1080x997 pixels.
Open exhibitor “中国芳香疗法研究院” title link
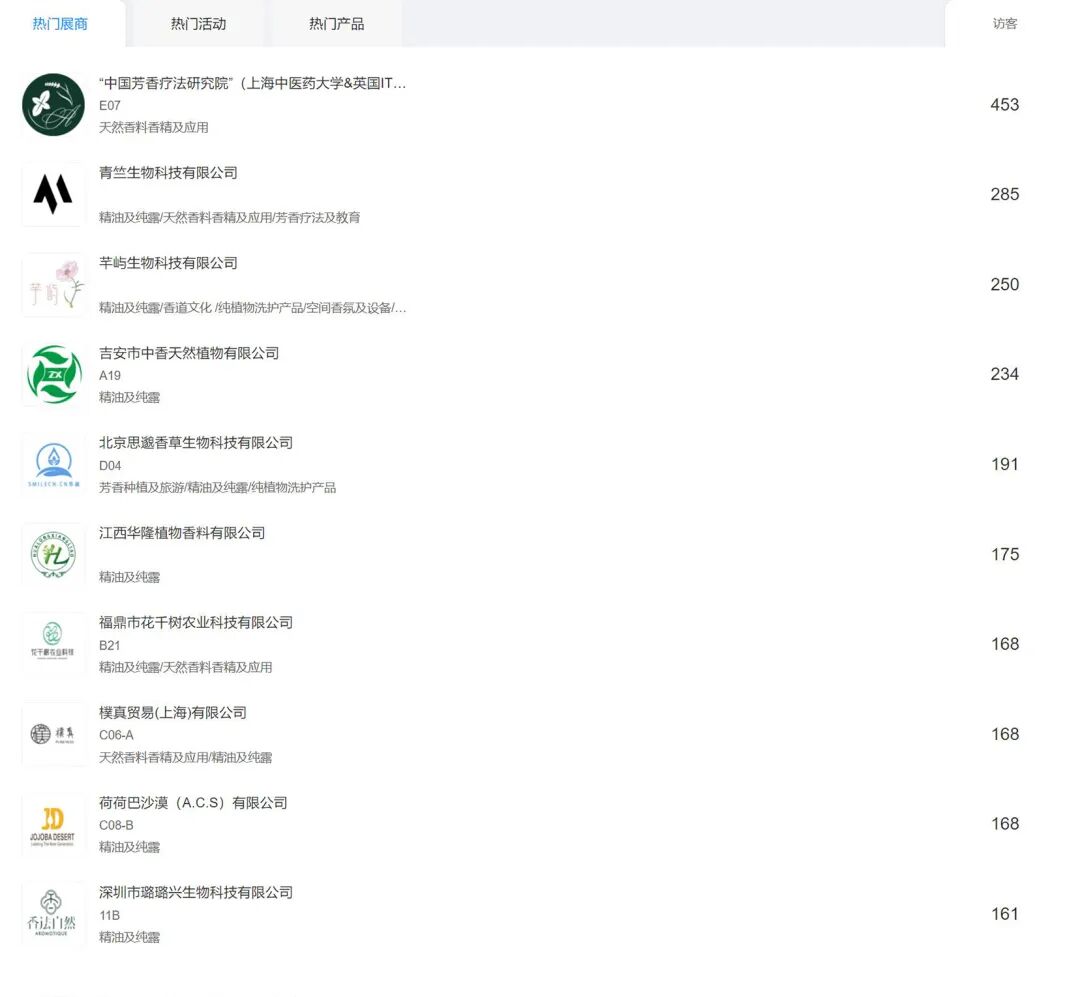(x=252, y=83)
